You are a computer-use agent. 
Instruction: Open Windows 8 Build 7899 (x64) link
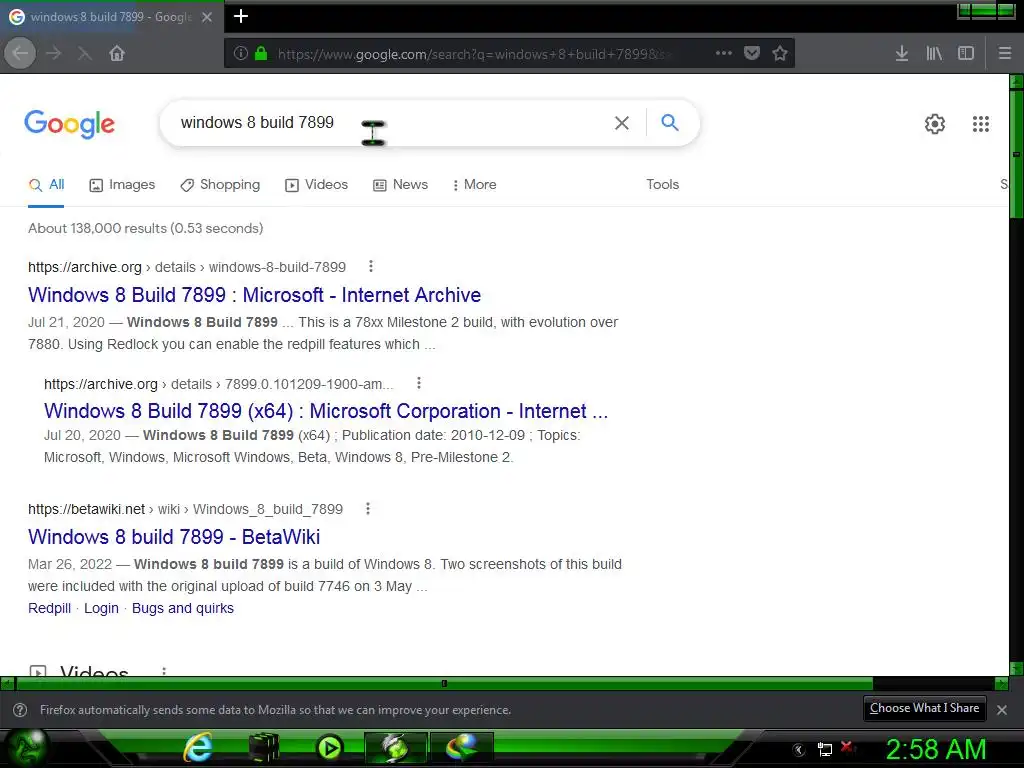coord(326,411)
